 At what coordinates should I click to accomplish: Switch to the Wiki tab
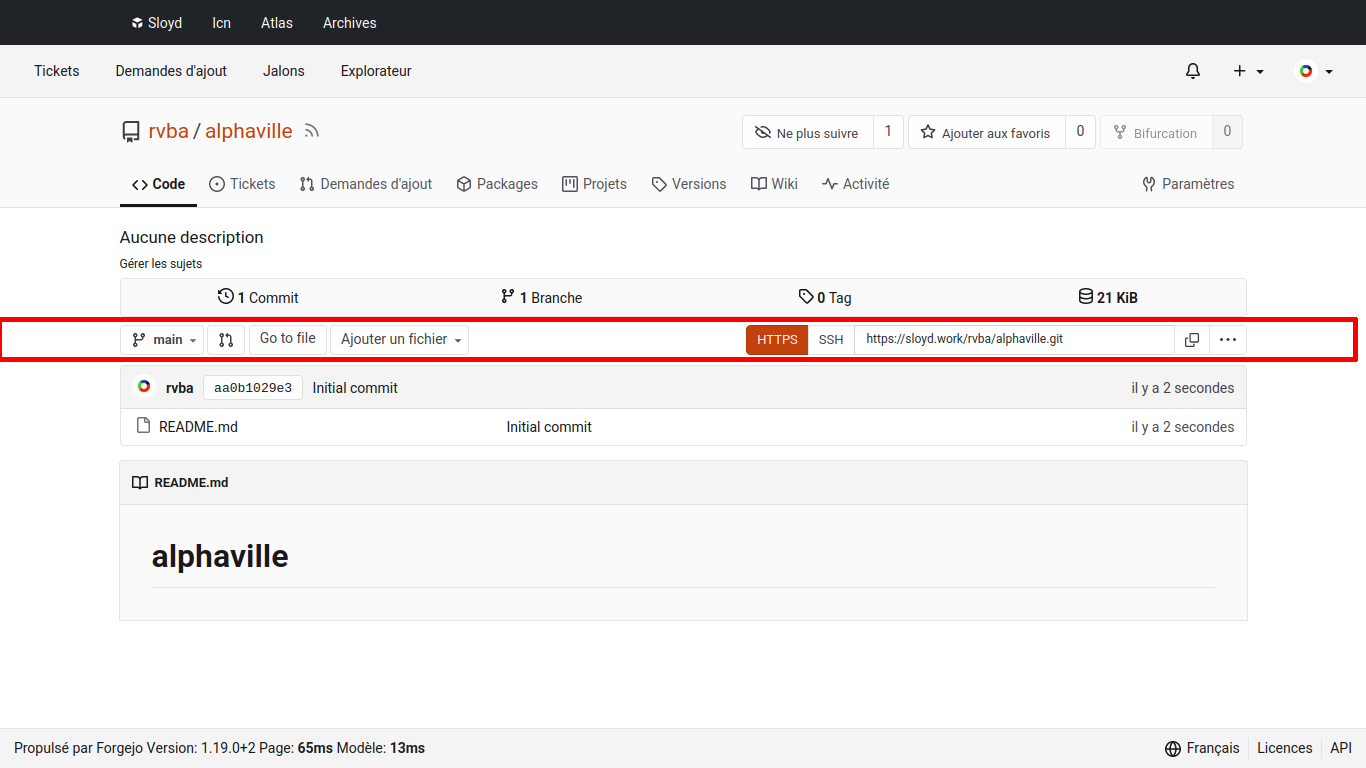(x=774, y=184)
